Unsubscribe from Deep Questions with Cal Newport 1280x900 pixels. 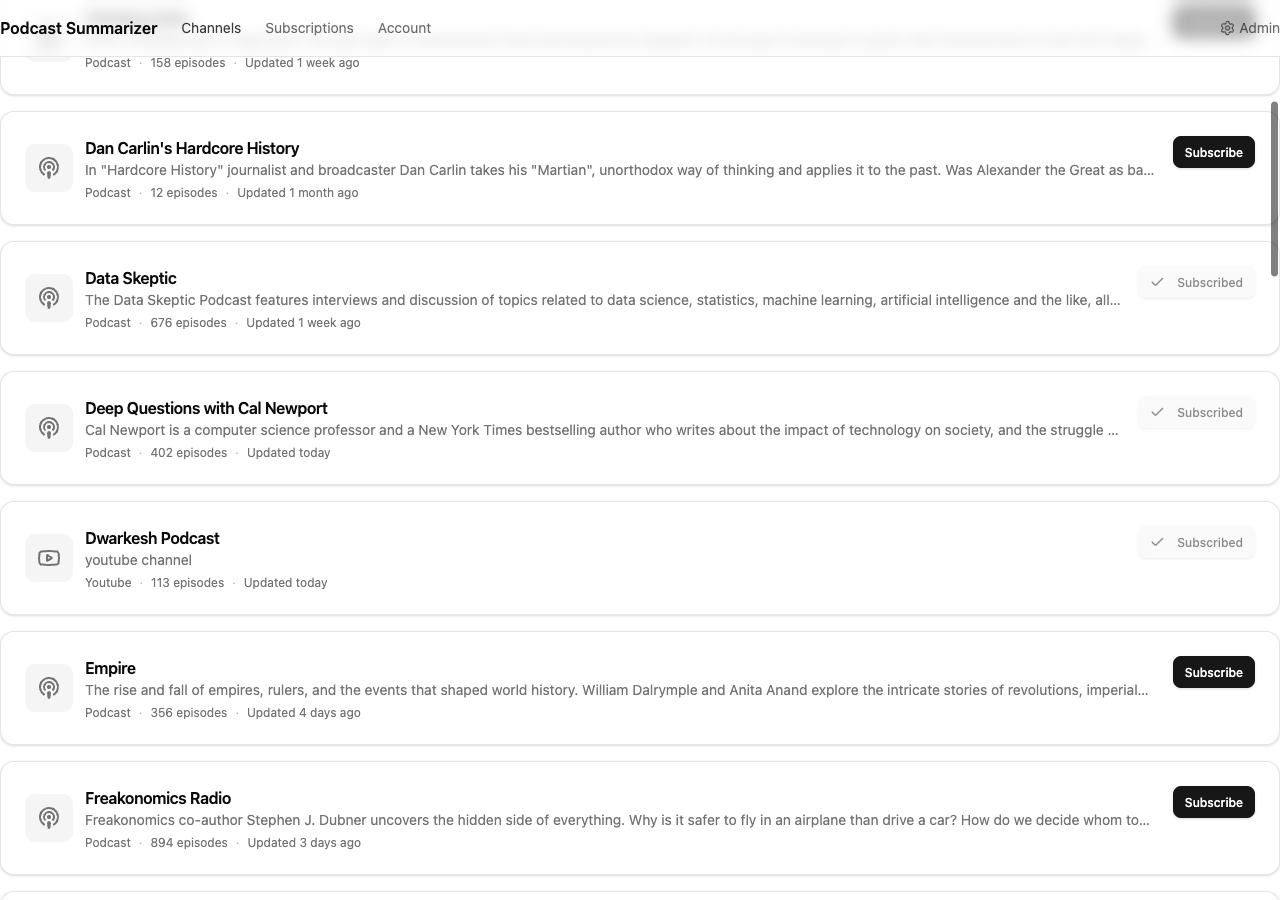[1196, 412]
